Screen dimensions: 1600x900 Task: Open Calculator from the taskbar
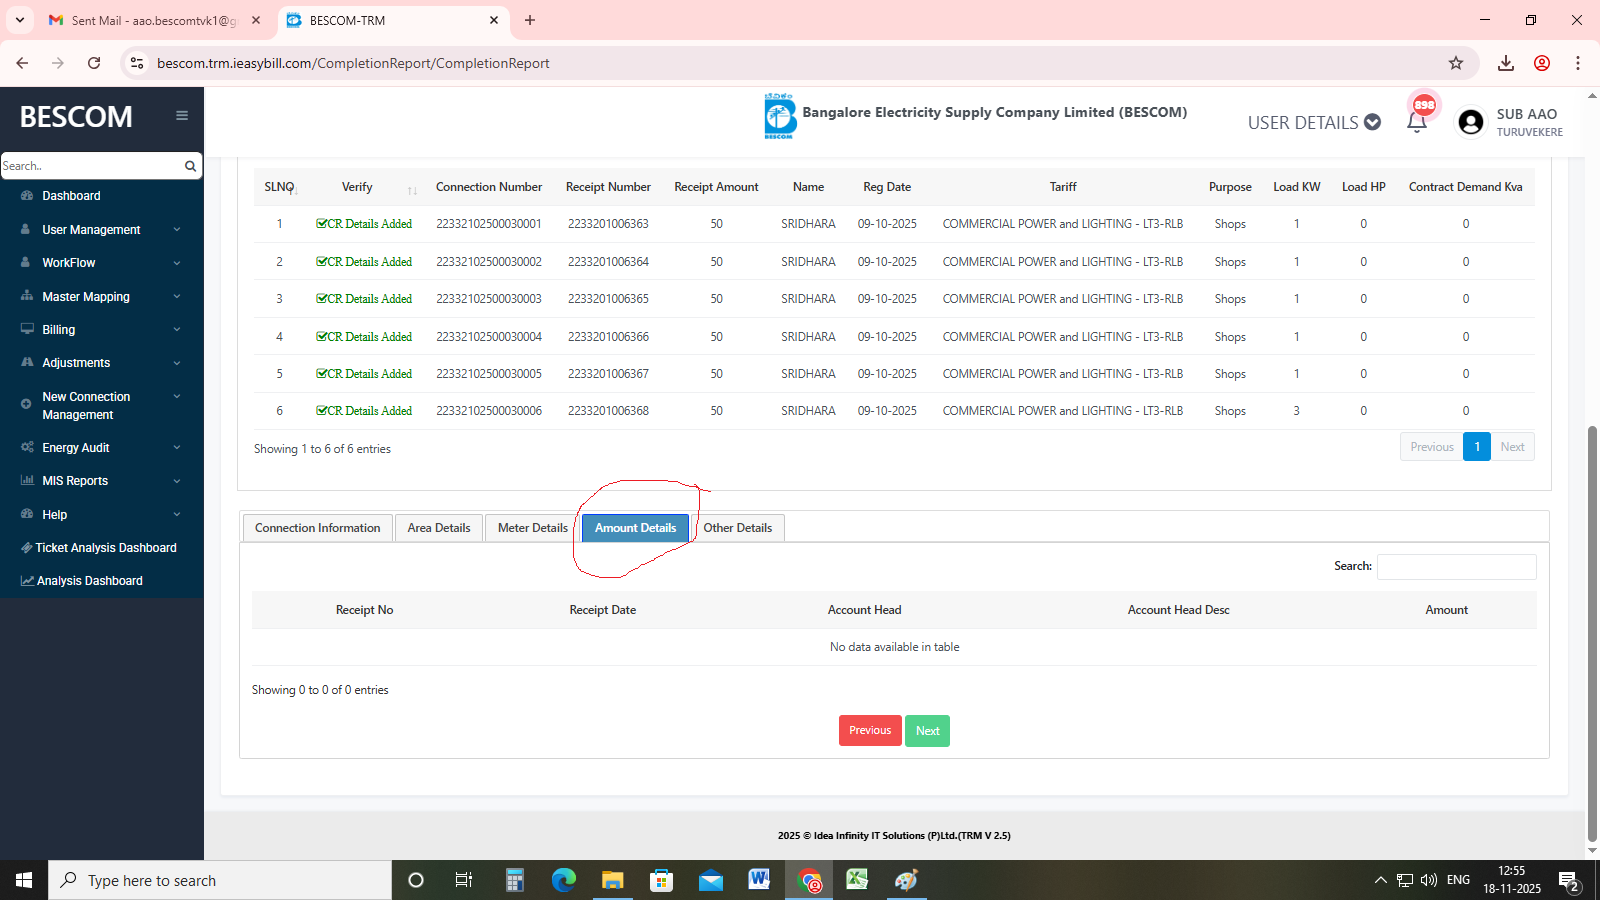point(514,880)
